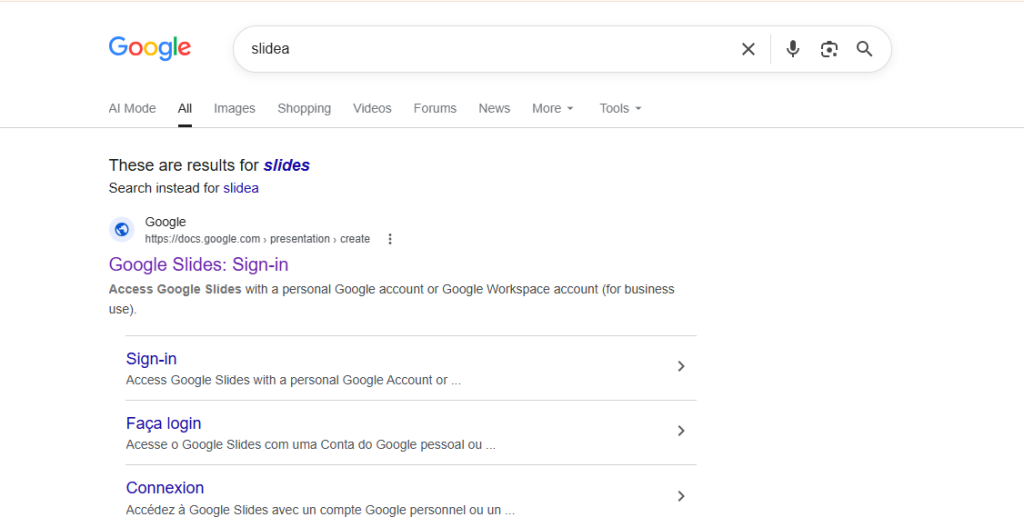Image resolution: width=1024 pixels, height=527 pixels.
Task: Submit search with the magnifying glass icon
Action: point(865,49)
